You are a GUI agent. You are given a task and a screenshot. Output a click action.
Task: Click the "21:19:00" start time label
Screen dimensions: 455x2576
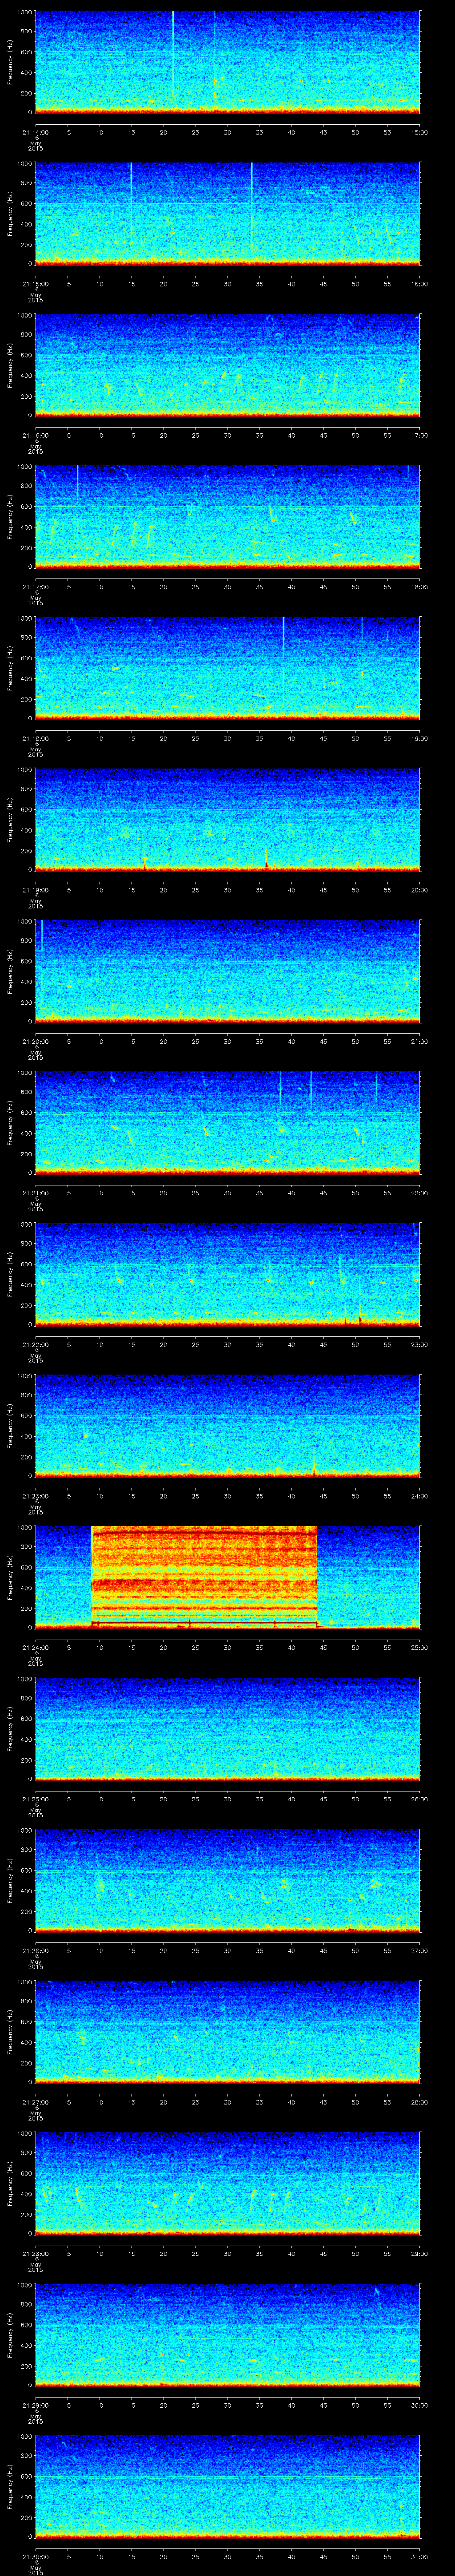(35, 890)
